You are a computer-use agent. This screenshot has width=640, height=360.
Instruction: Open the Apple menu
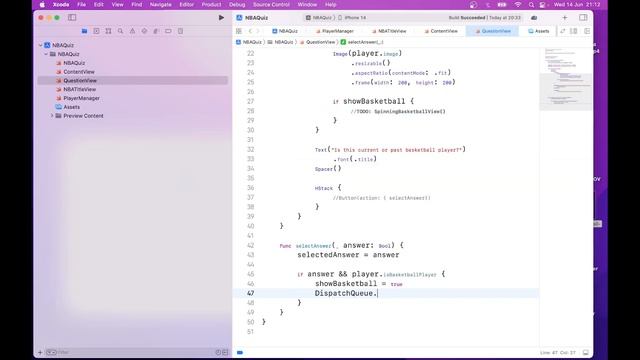coord(42,4)
